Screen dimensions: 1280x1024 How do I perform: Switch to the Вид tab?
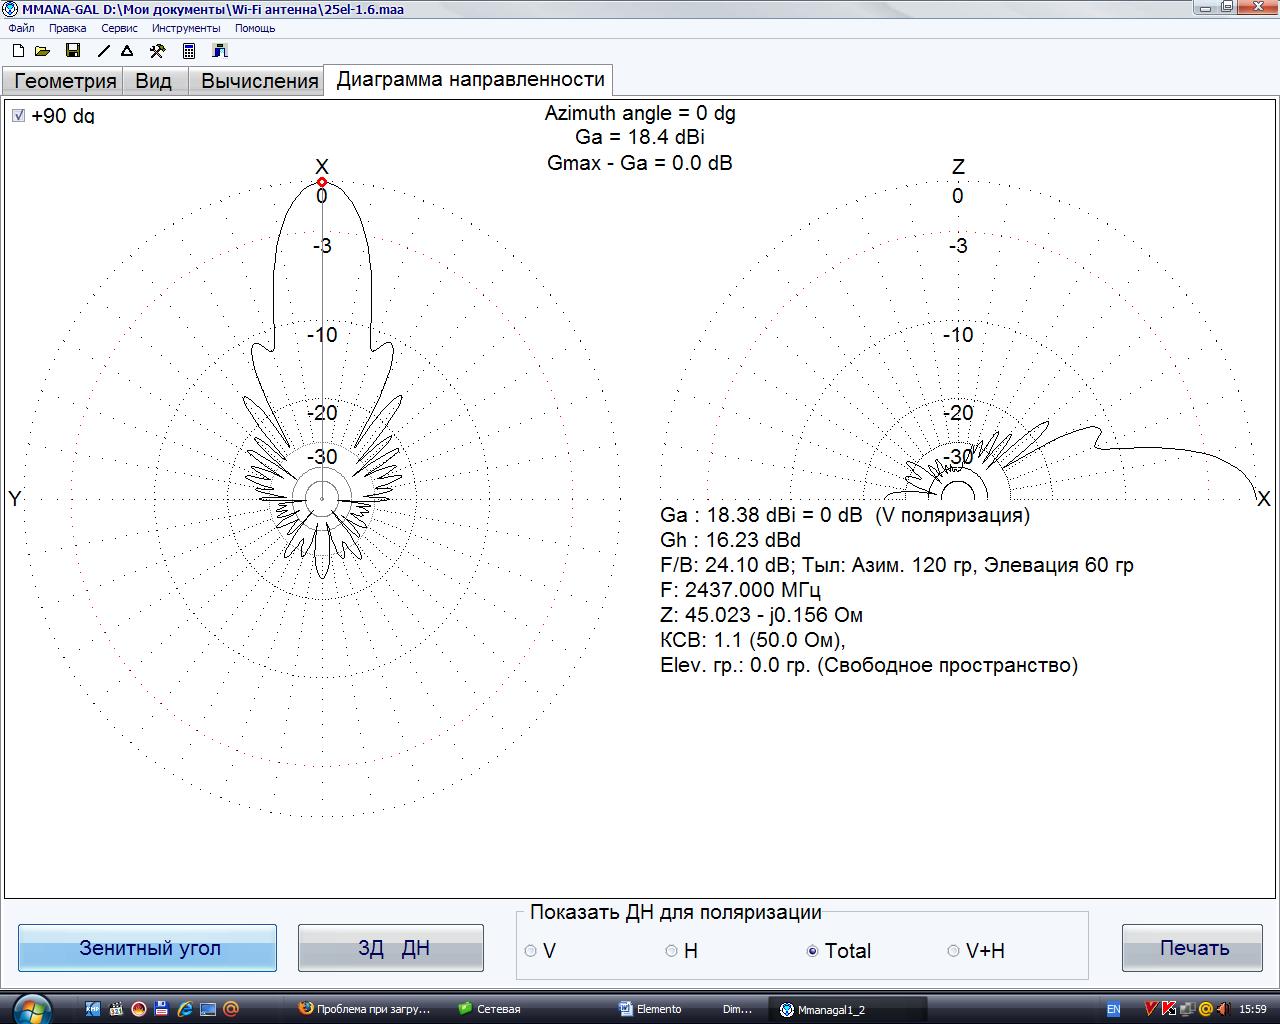pos(154,81)
